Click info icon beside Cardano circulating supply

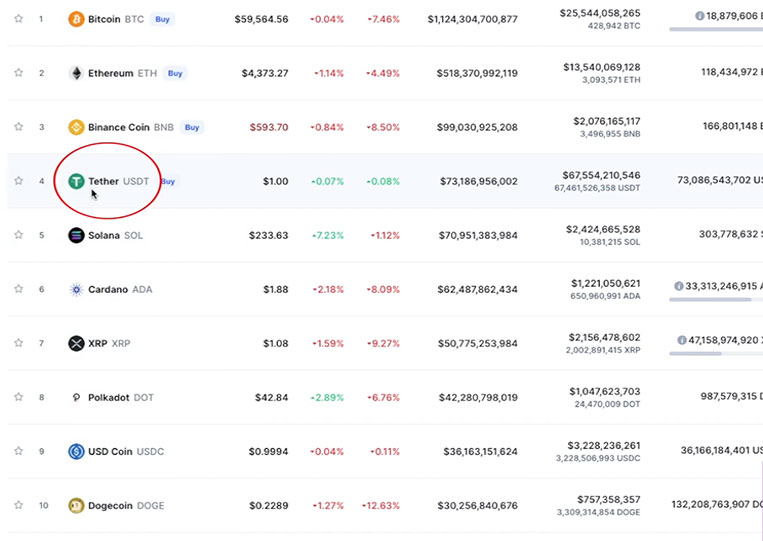678,286
